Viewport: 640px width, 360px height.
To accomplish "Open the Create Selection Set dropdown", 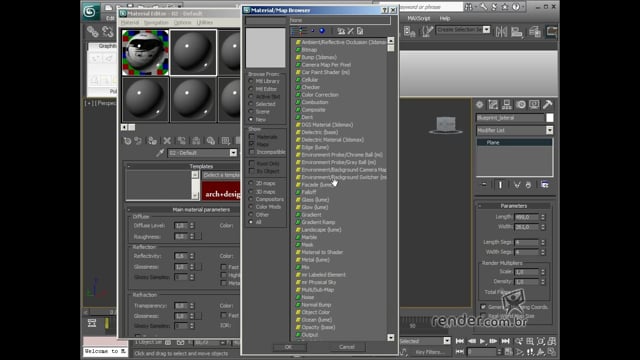I will click(x=486, y=30).
